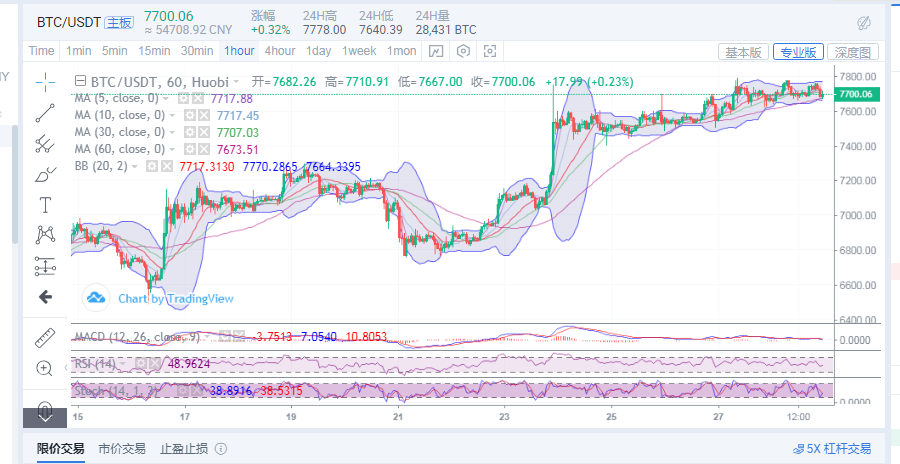
Task: Remove RSI (14) indicator with X
Action: 154,364
